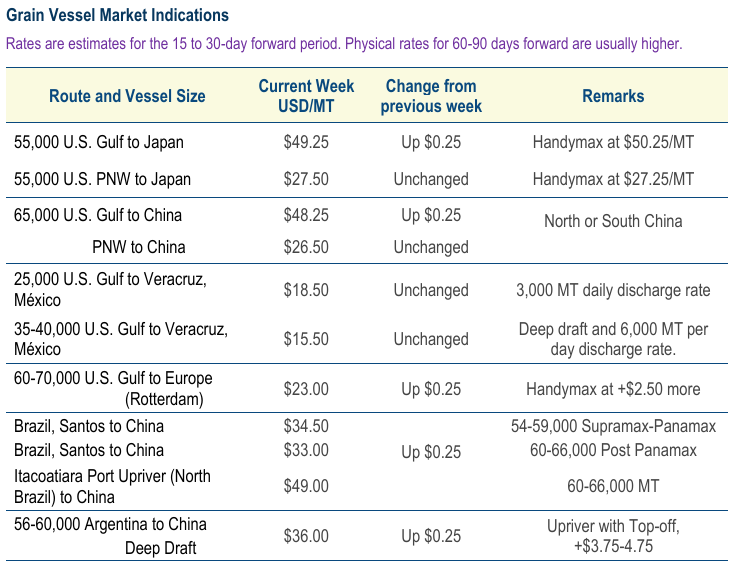Select the U.S. Gulf to Europe (Rotterdam) route
The image size is (739, 579).
pyautogui.click(x=113, y=389)
